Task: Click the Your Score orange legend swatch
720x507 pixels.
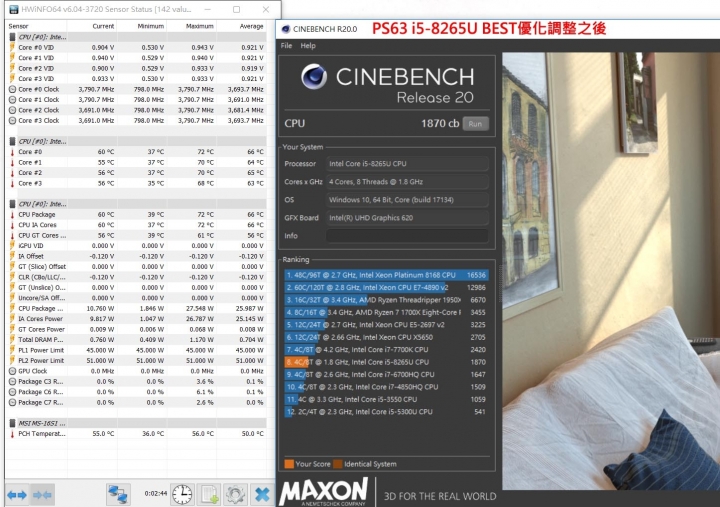Action: [x=289, y=464]
